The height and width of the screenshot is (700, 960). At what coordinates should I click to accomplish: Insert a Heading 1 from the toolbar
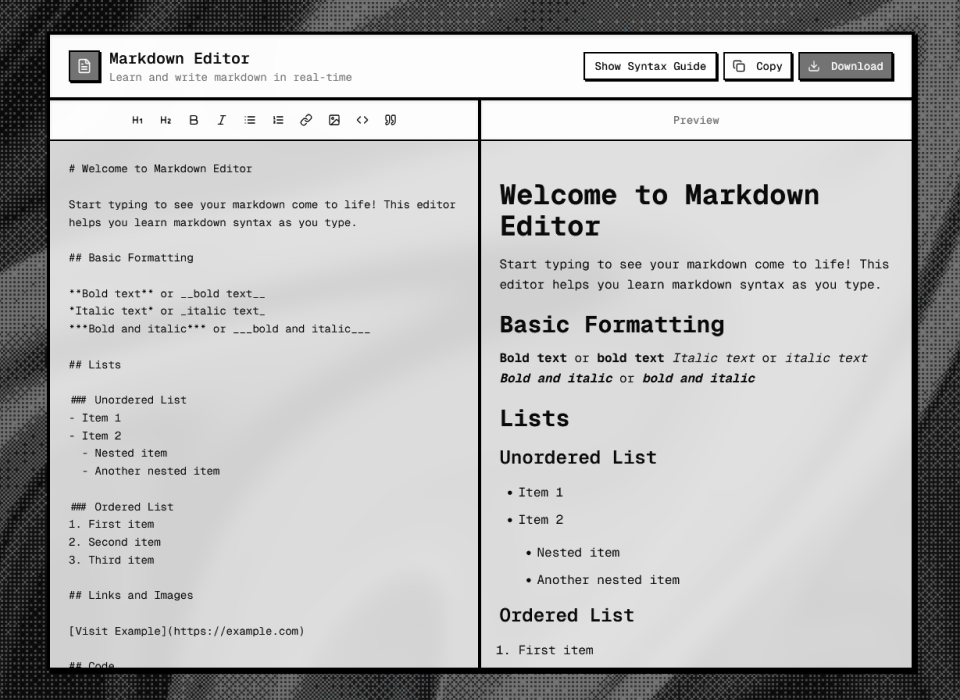(137, 120)
